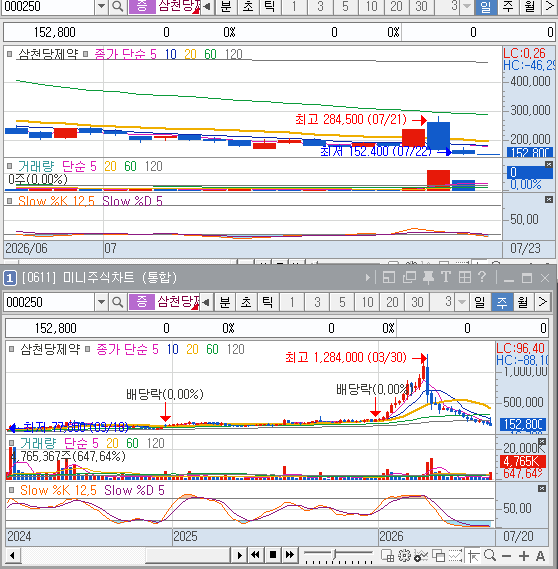Open help via question mark icon
The height and width of the screenshot is (569, 558).
[x=482, y=277]
